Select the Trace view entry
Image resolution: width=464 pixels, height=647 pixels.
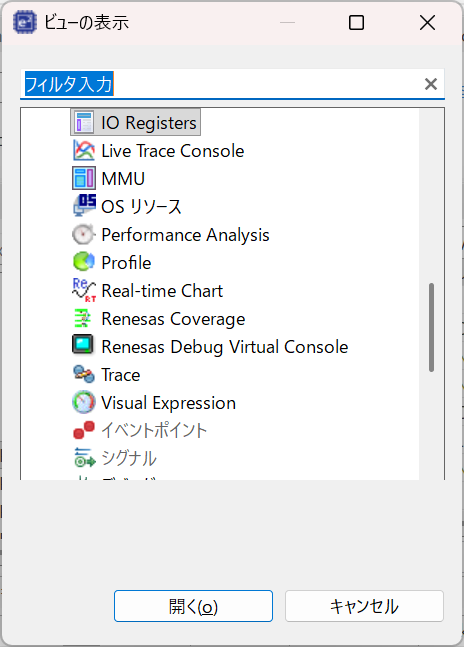[121, 375]
